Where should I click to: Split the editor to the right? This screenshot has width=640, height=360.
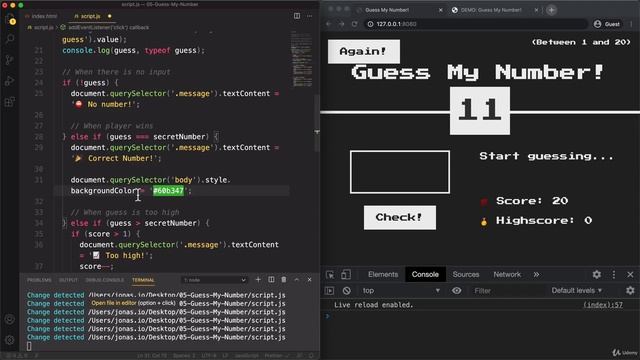[297, 16]
